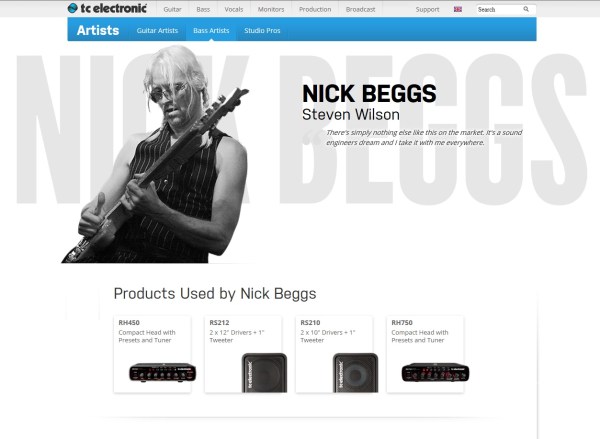Select the UK flag language icon

pos(458,9)
